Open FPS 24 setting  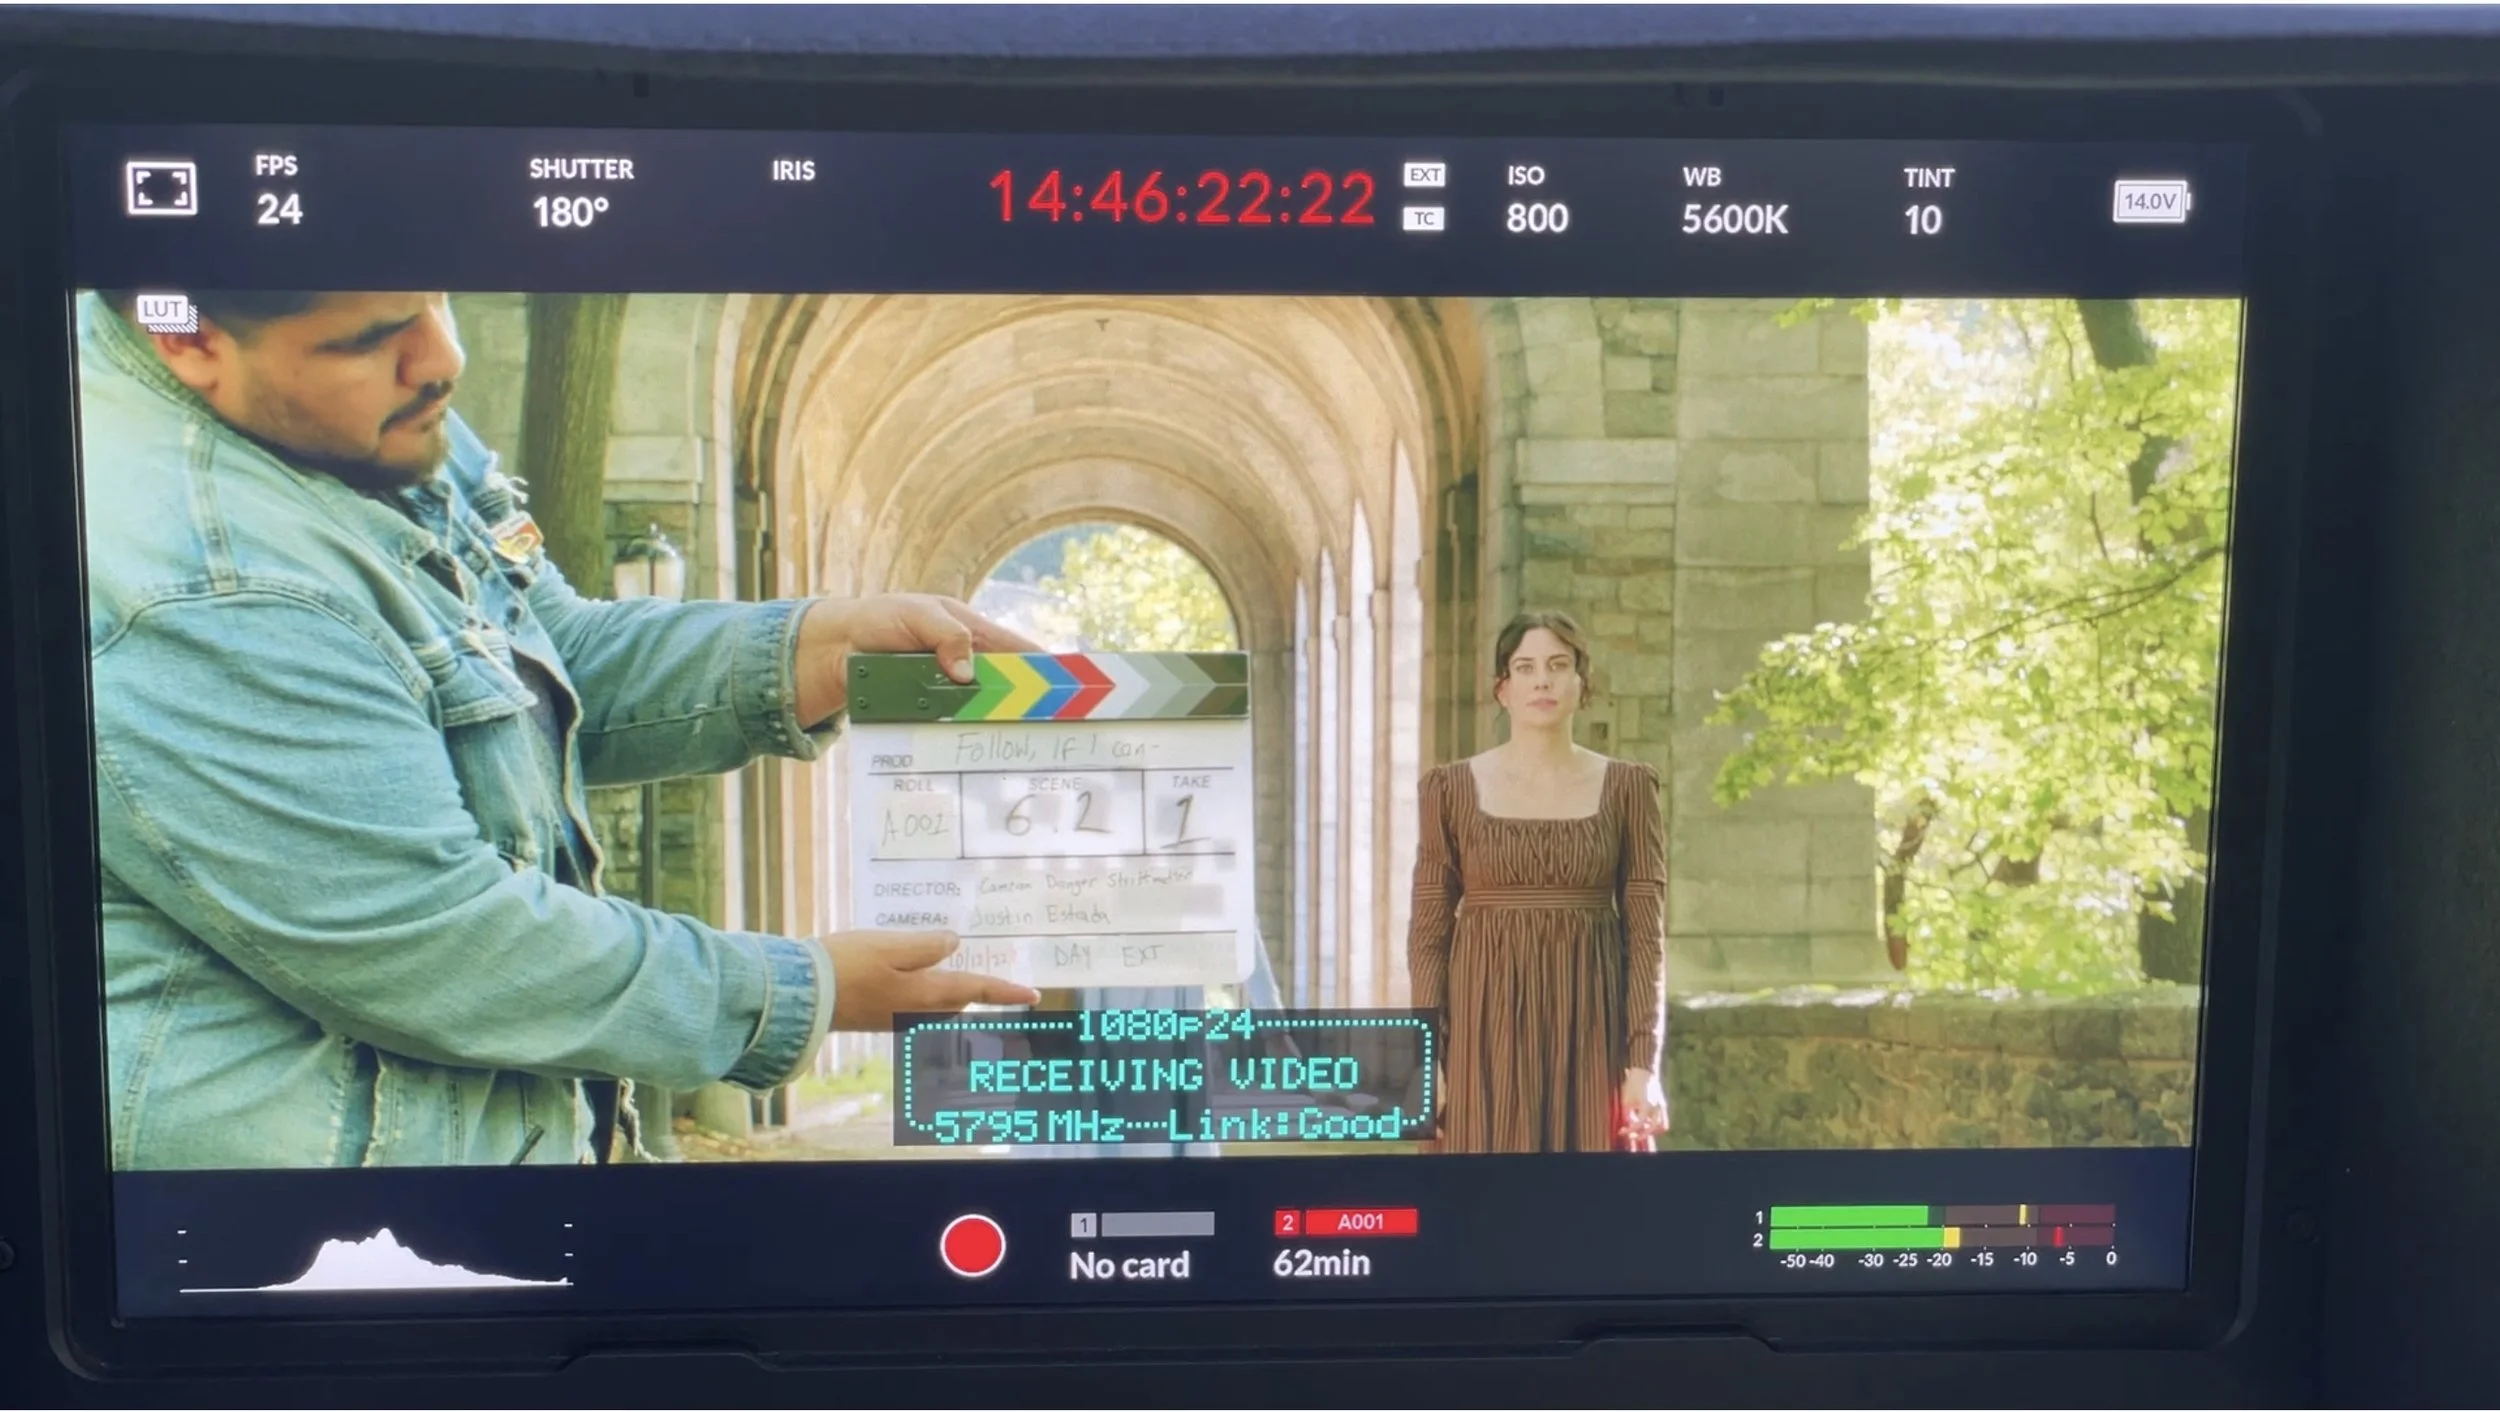(x=278, y=192)
